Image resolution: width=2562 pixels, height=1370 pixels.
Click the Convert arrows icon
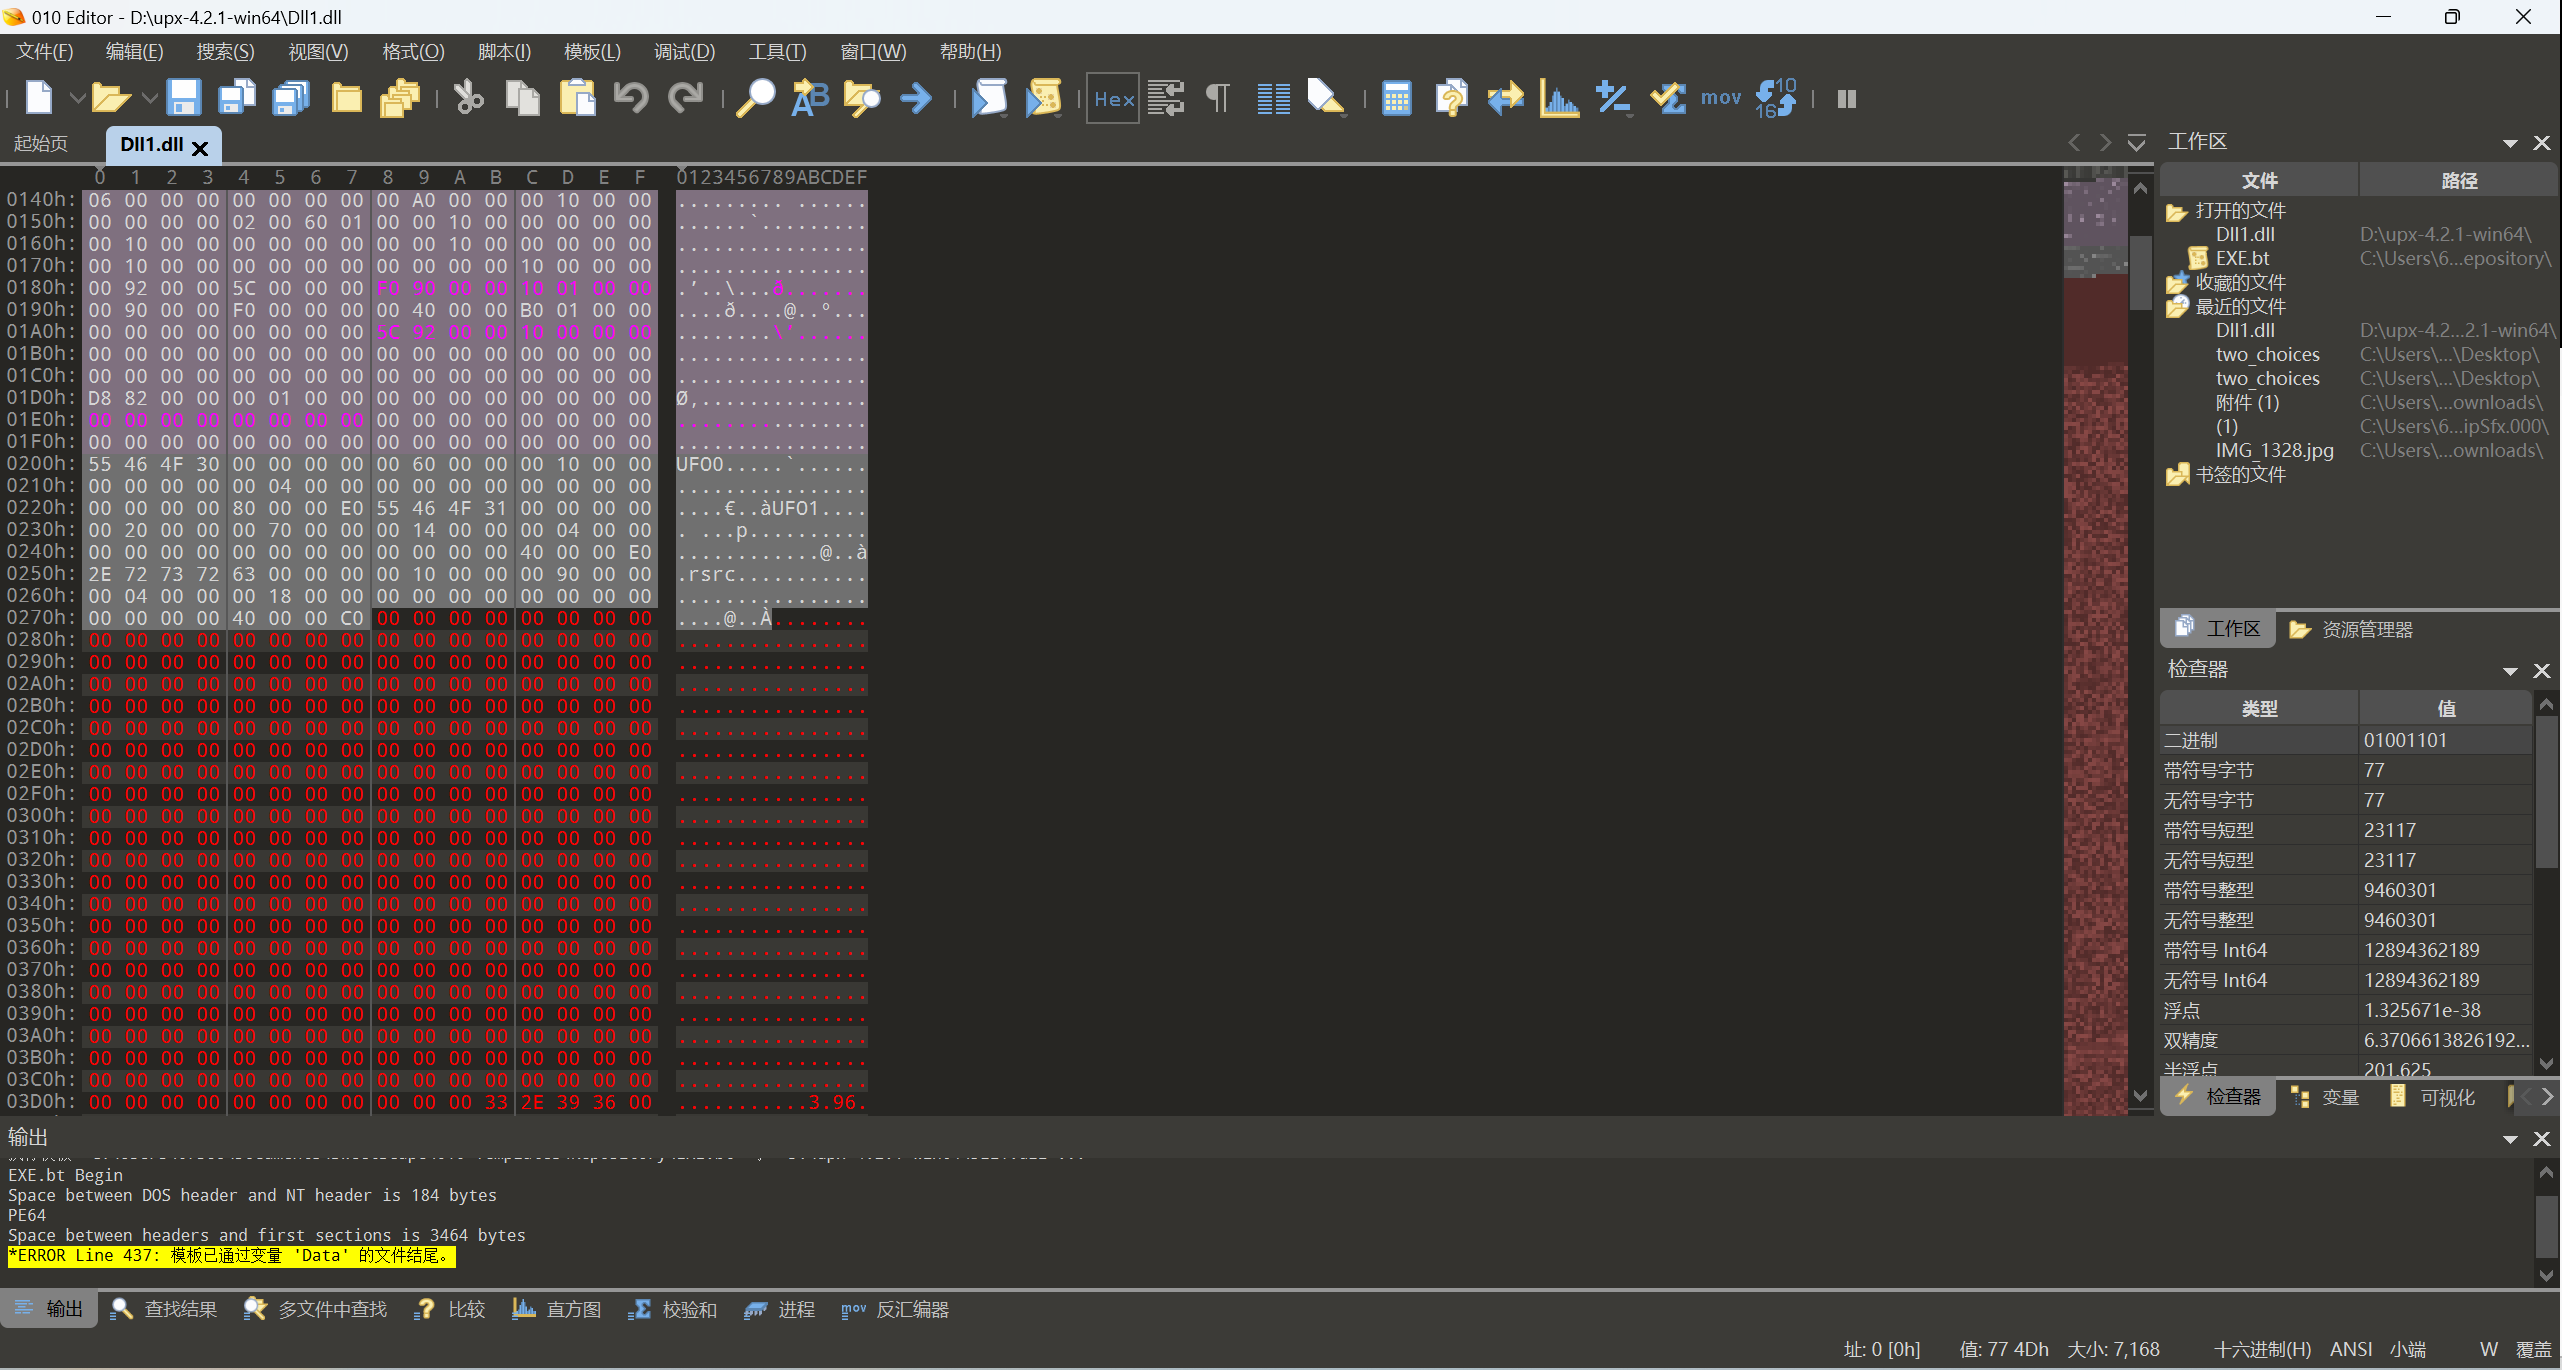coord(1505,98)
